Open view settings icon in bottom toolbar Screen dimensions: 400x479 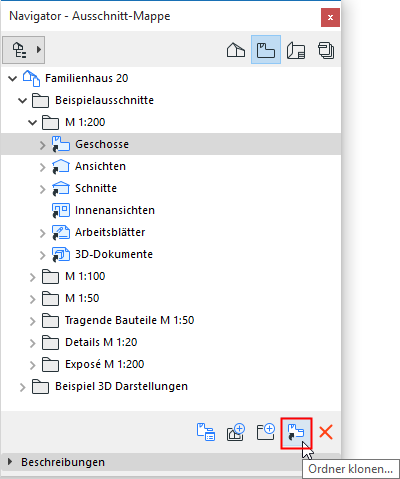pyautogui.click(x=206, y=433)
